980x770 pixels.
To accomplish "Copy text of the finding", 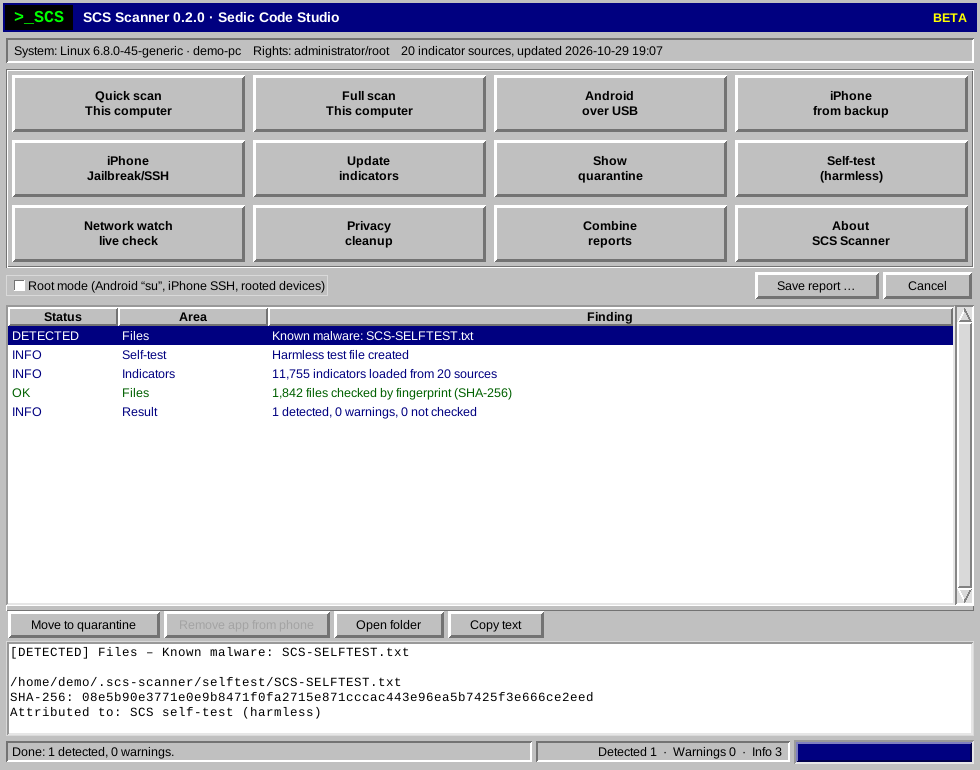I will coord(496,625).
